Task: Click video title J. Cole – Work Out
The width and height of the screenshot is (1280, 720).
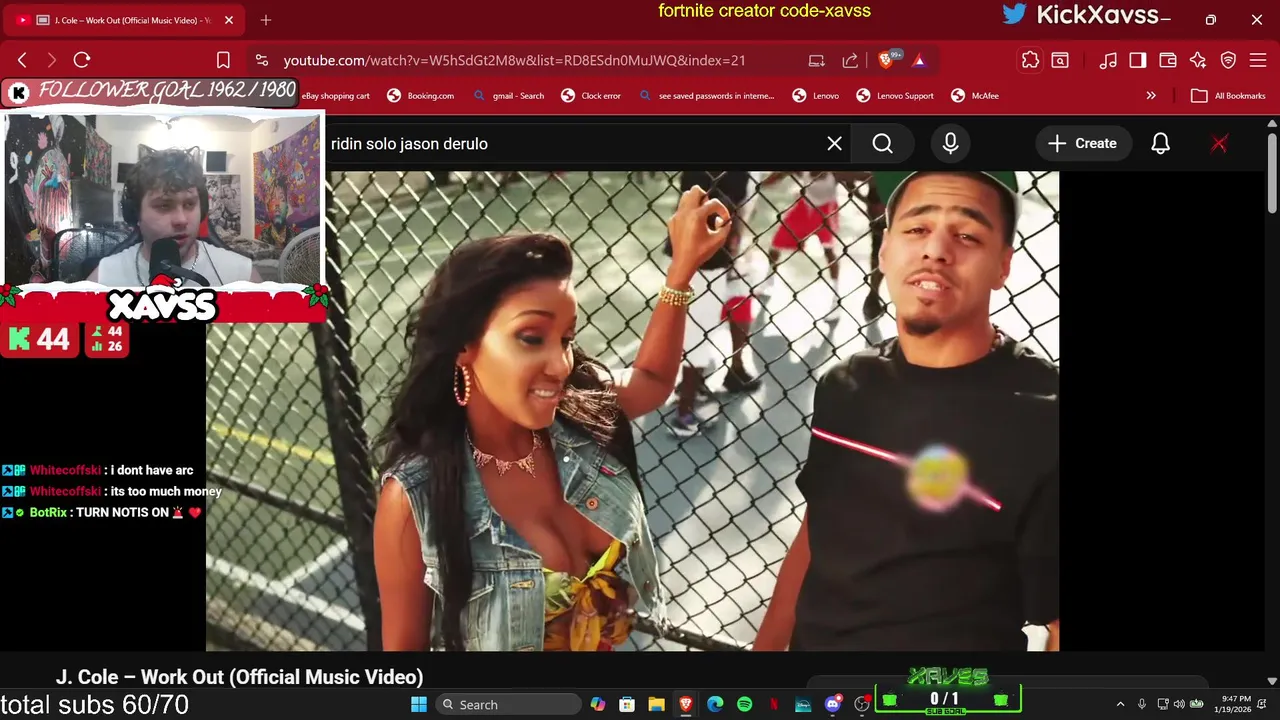Action: [240, 677]
